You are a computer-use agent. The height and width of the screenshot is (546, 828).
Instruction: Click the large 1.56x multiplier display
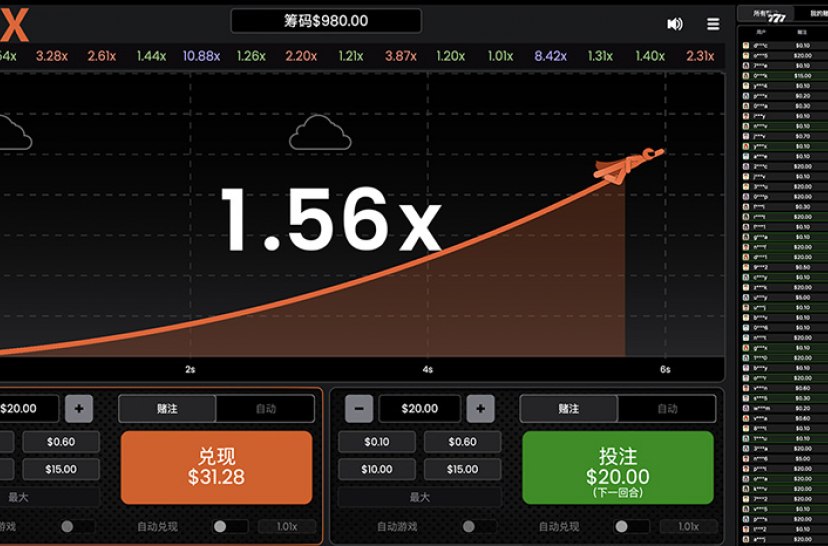point(332,219)
